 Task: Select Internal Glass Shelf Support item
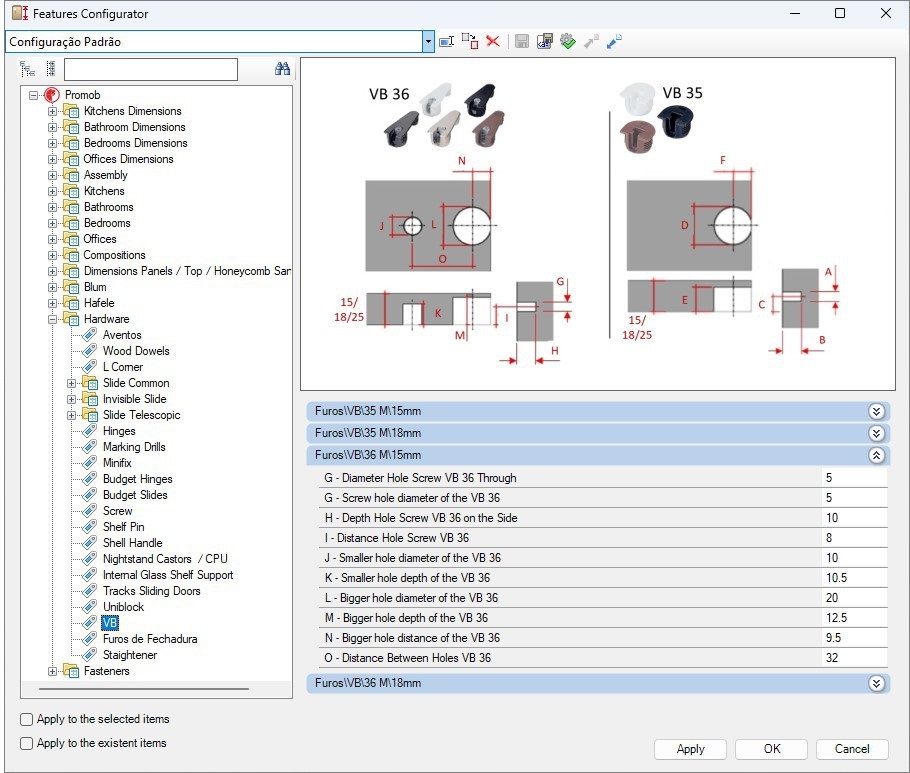point(168,575)
